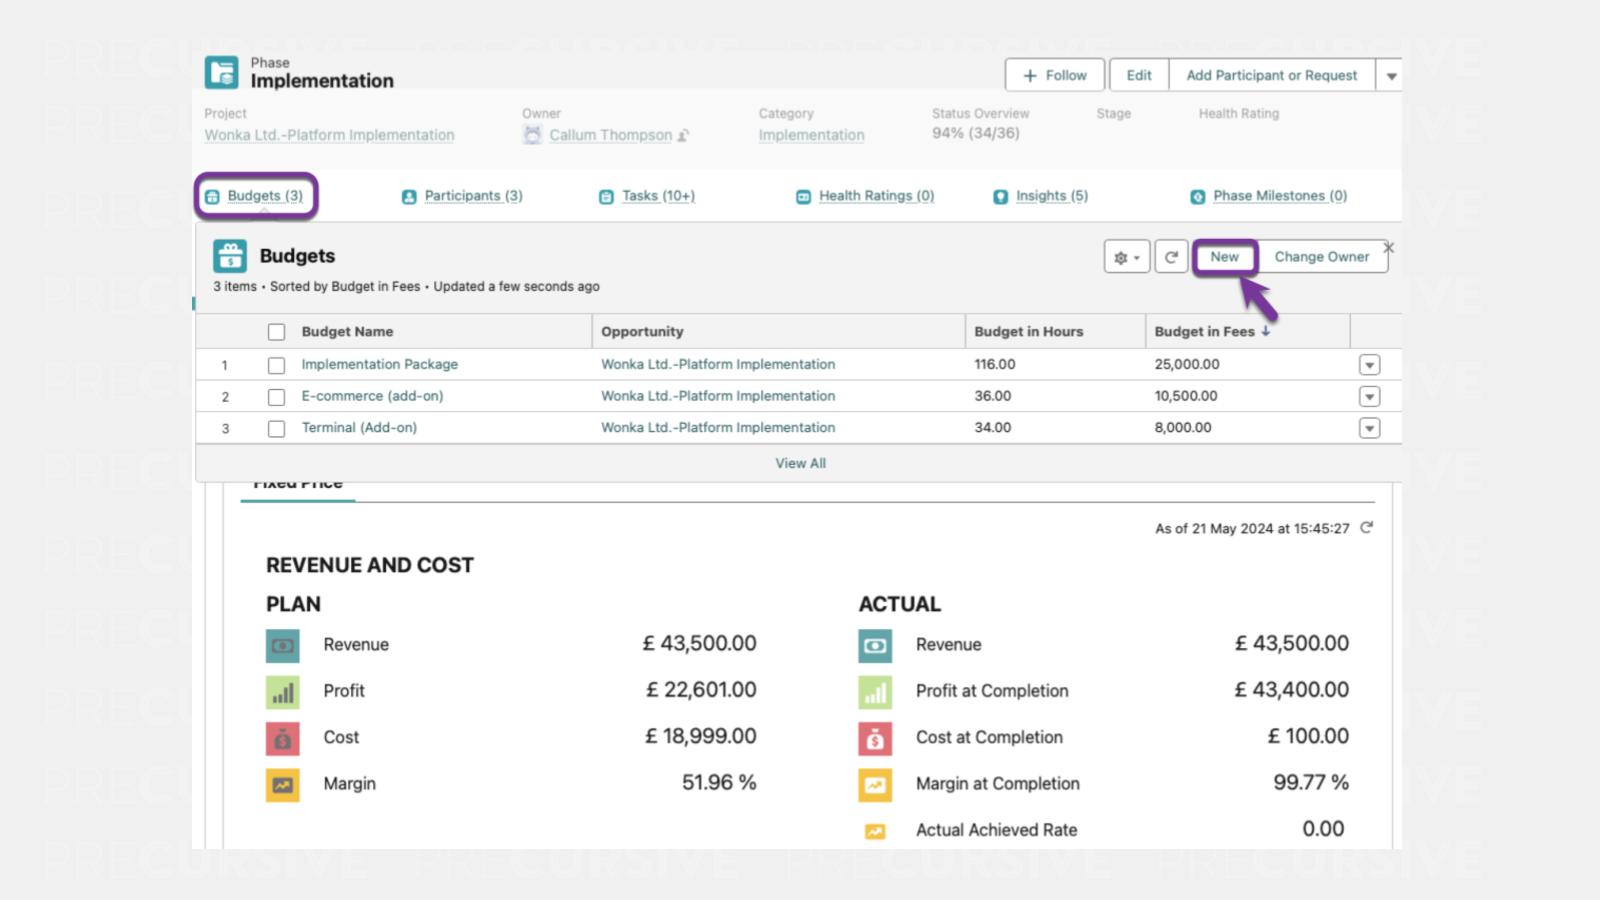Viewport: 1600px width, 900px height.
Task: Expand more actions arrow beside Add Participant
Action: point(1390,76)
